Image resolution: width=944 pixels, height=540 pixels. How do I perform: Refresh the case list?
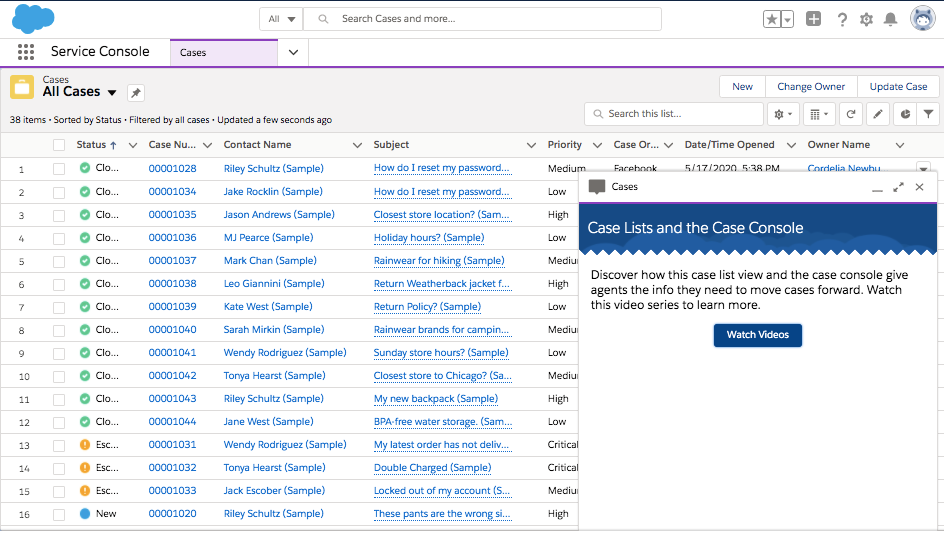tap(851, 114)
